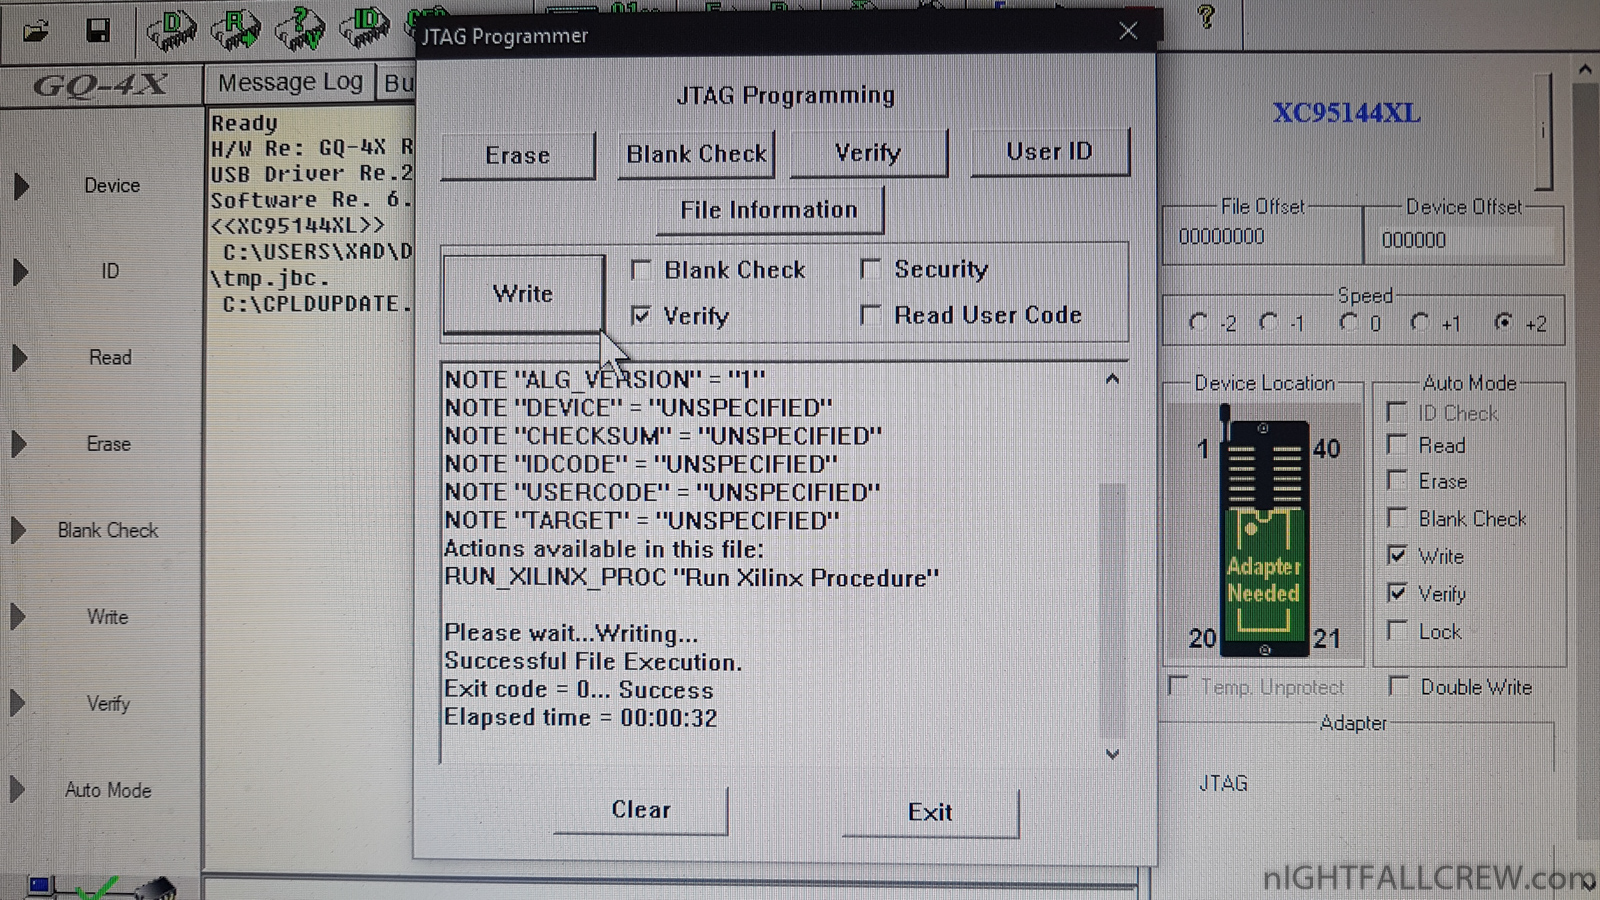Click JTAG log vertical scrollbar thumb

pyautogui.click(x=1112, y=610)
